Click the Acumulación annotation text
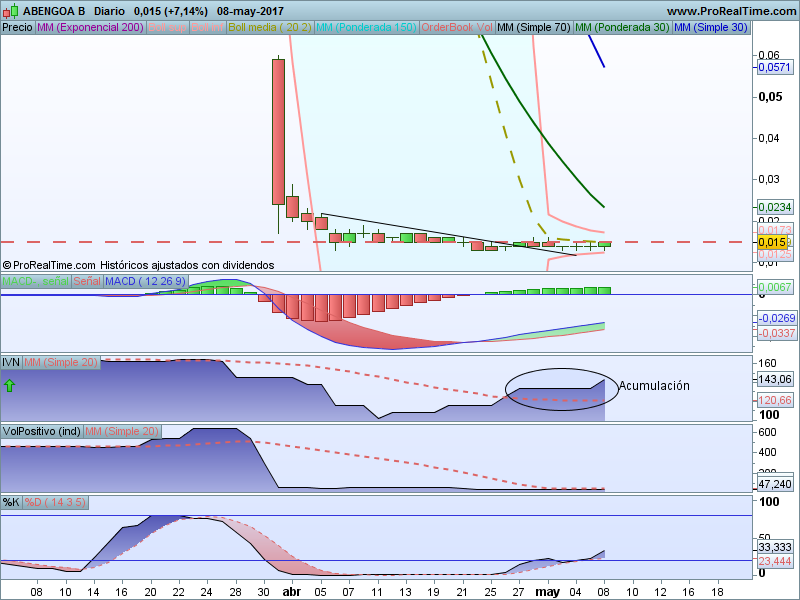 point(654,386)
